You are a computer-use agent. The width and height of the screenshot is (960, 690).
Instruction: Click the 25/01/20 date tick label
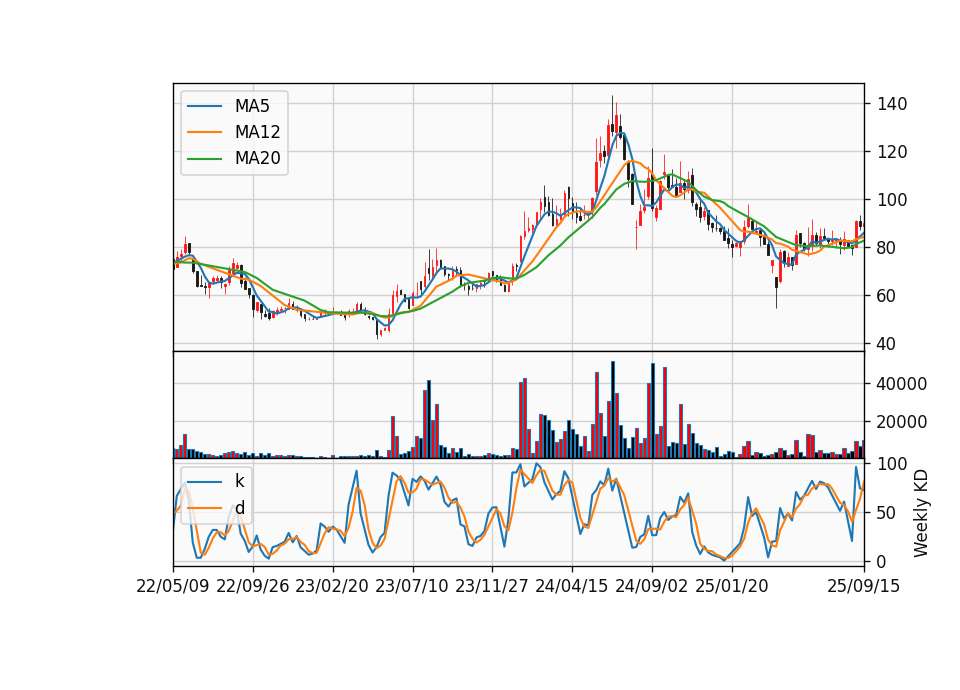pos(732,586)
